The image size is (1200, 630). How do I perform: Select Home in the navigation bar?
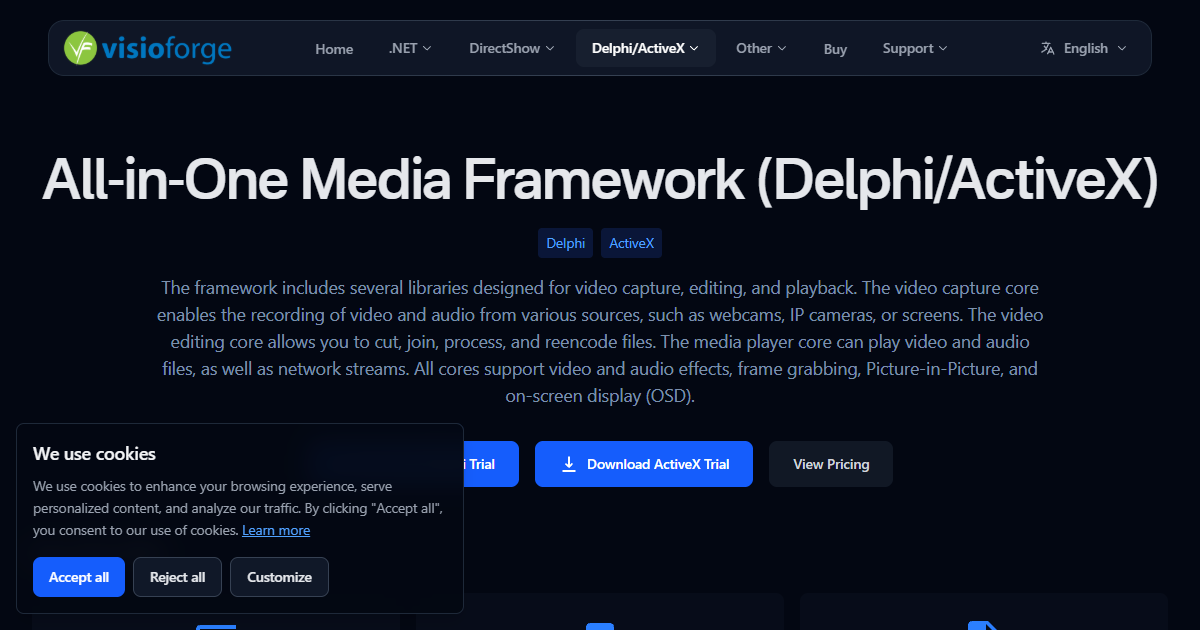coord(334,48)
